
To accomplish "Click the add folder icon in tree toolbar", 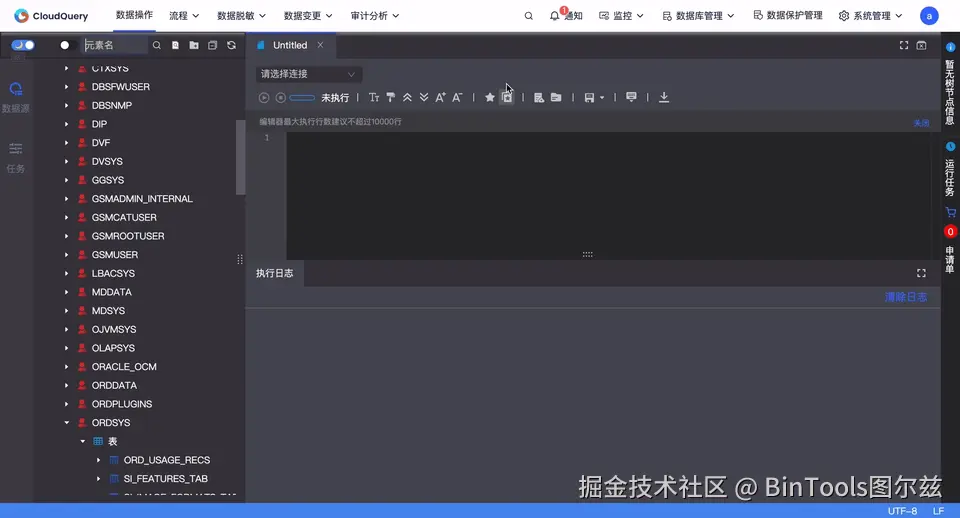I will tap(194, 45).
